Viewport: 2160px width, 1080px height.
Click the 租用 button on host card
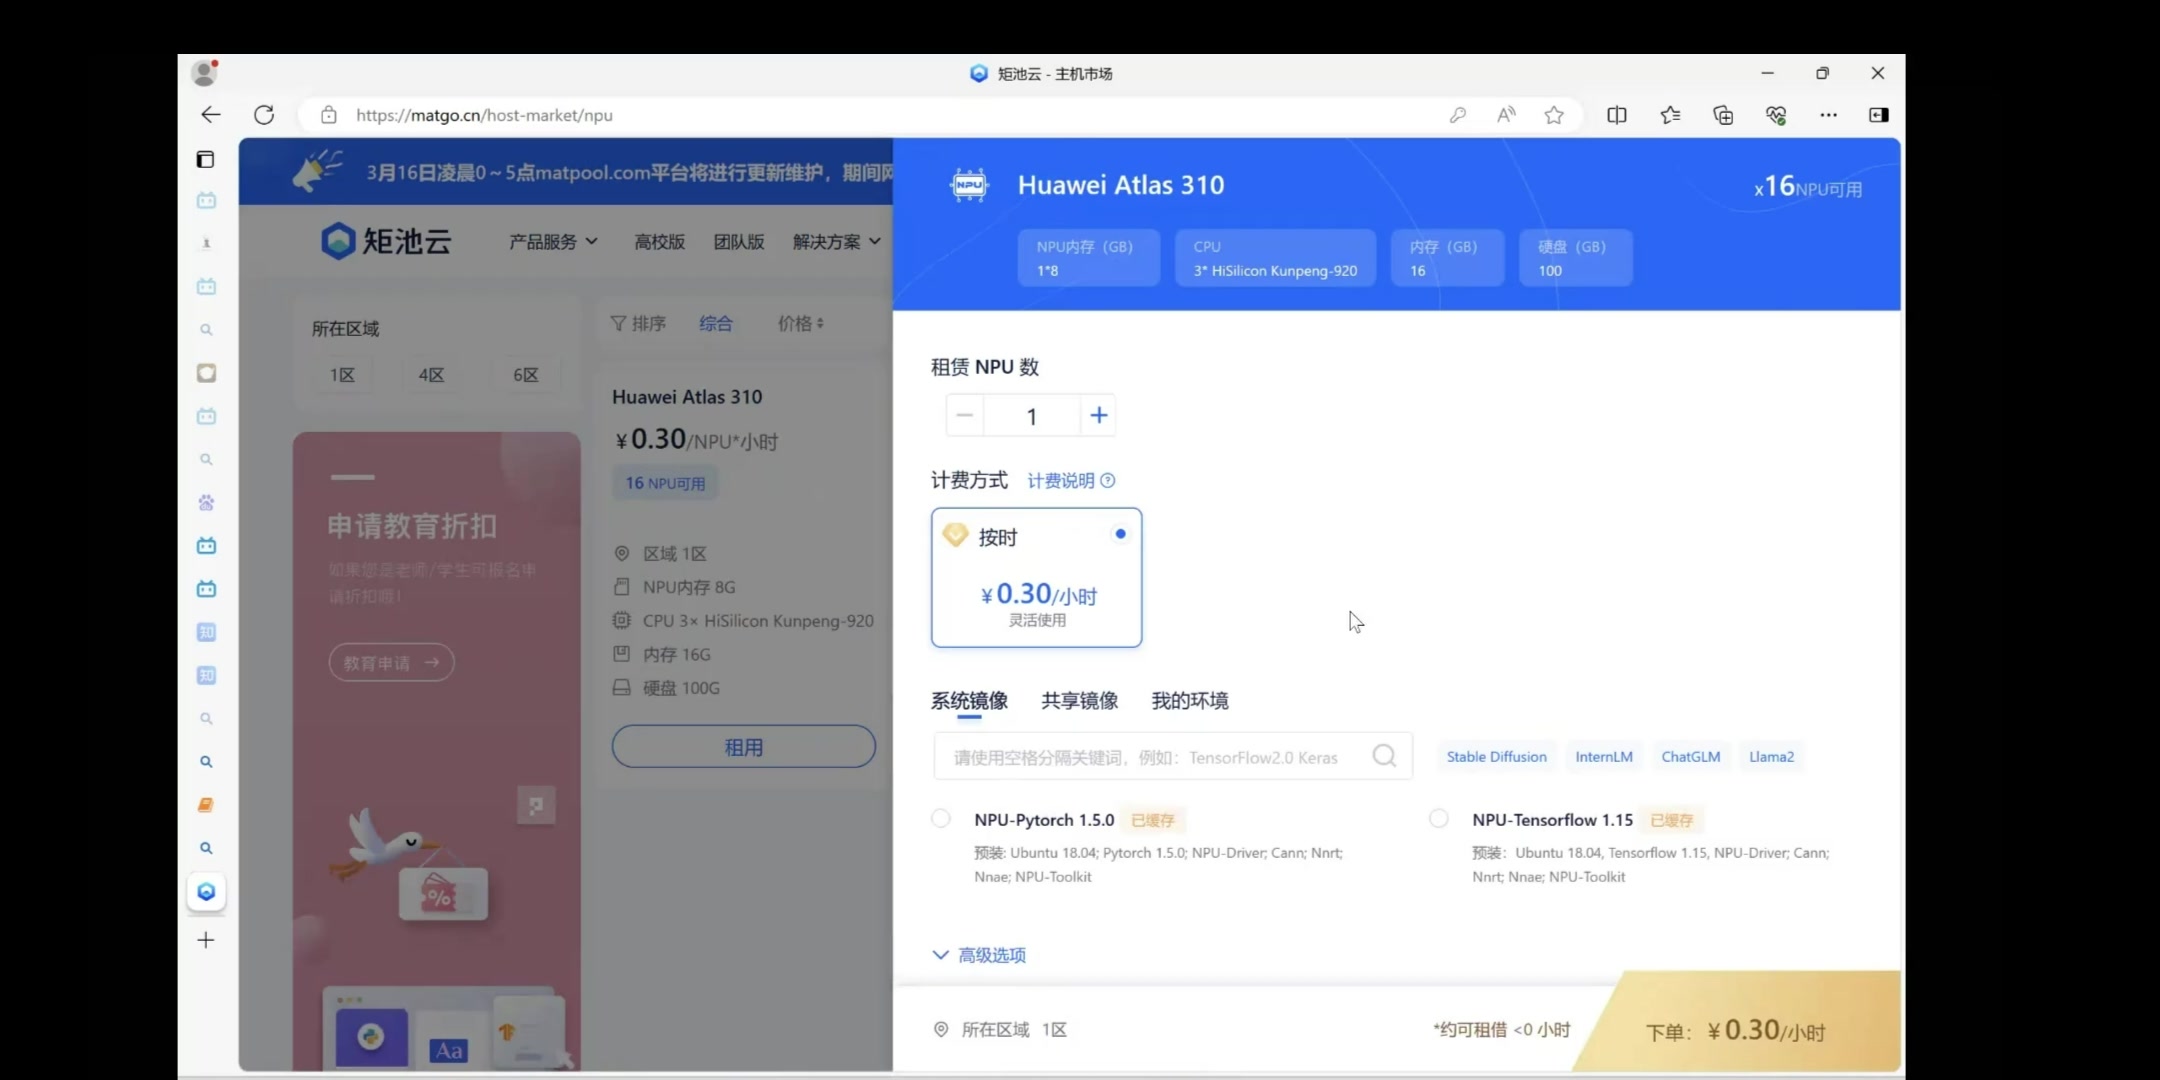point(743,746)
